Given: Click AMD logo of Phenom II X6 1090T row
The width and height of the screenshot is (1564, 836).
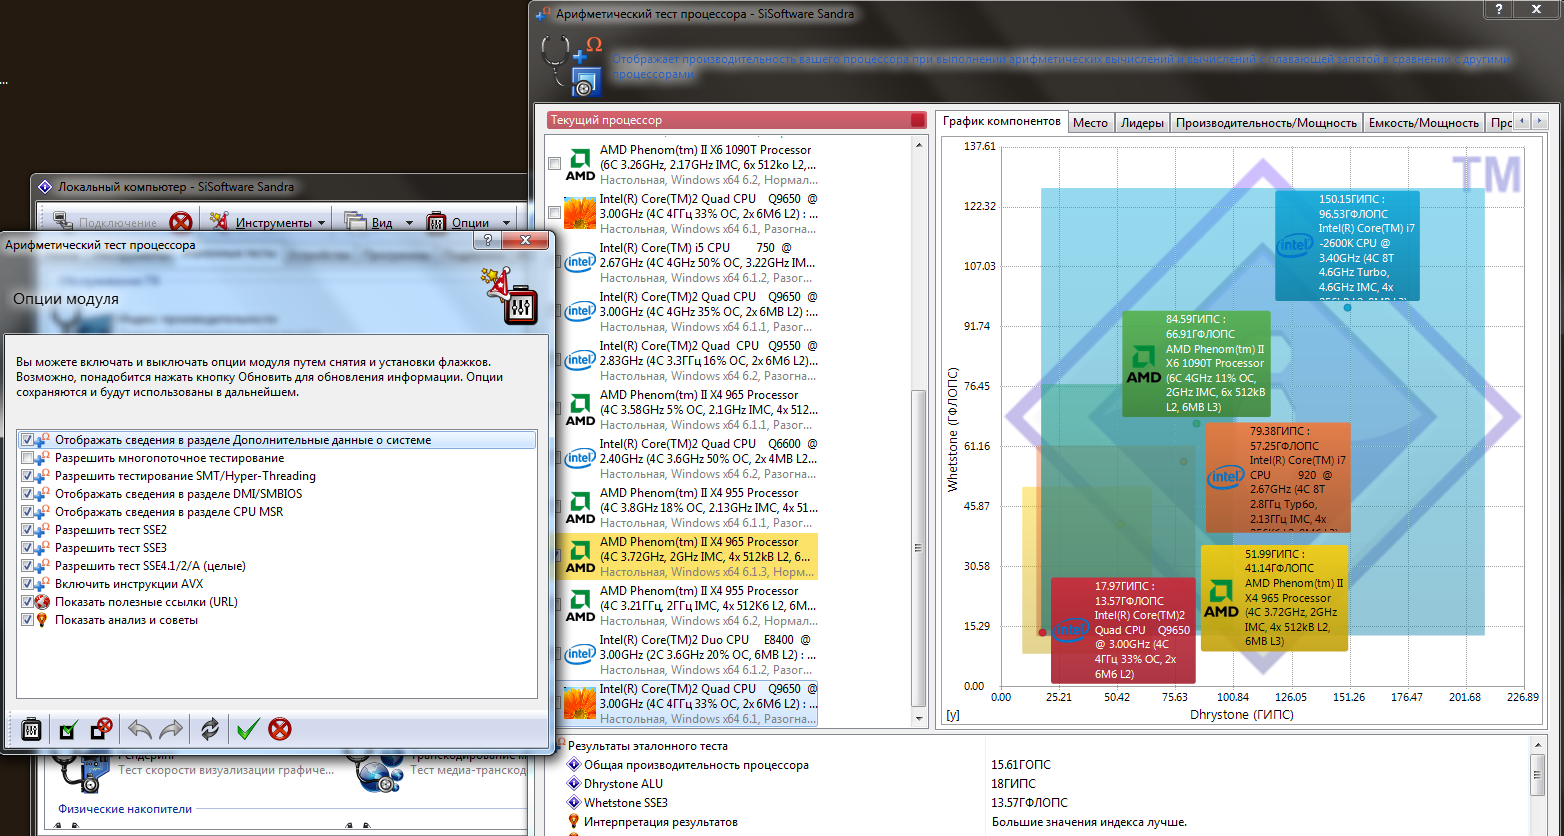Looking at the screenshot, I should [x=580, y=164].
